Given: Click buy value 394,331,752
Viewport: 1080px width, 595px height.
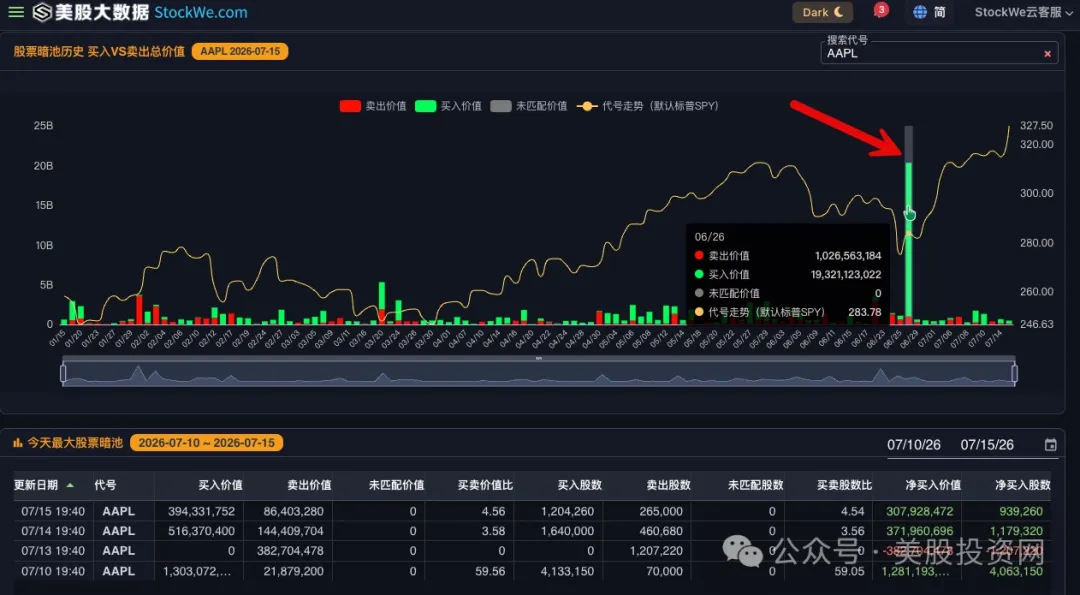Looking at the screenshot, I should click(x=201, y=512).
